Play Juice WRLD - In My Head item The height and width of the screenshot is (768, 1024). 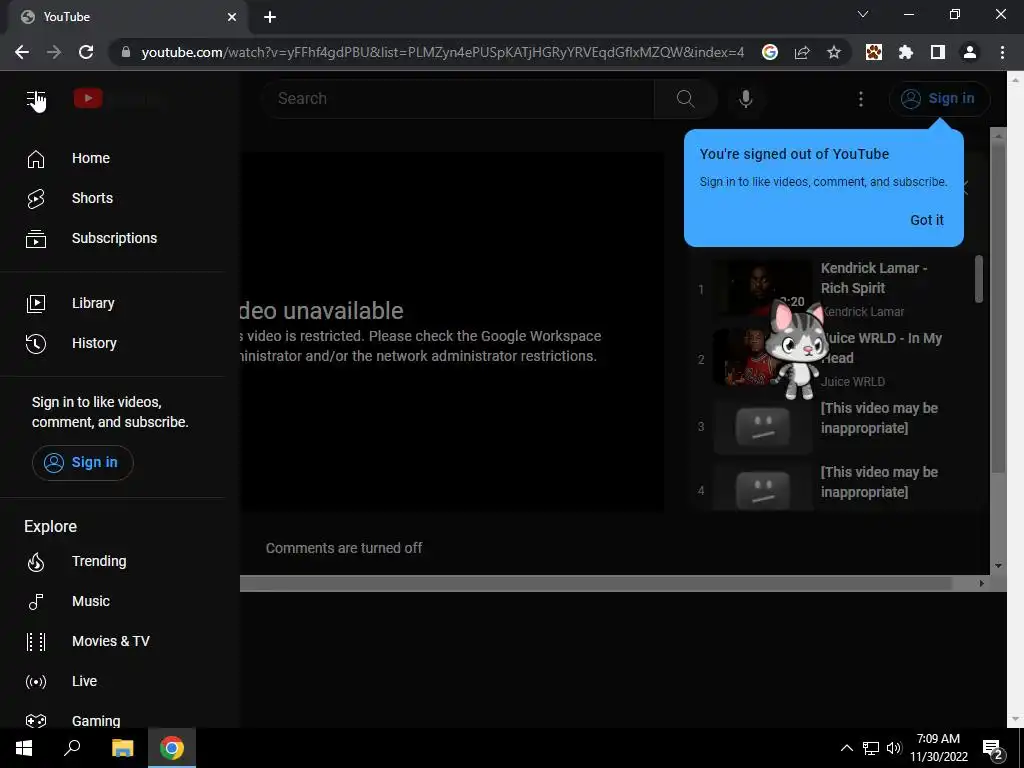pyautogui.click(x=881, y=348)
